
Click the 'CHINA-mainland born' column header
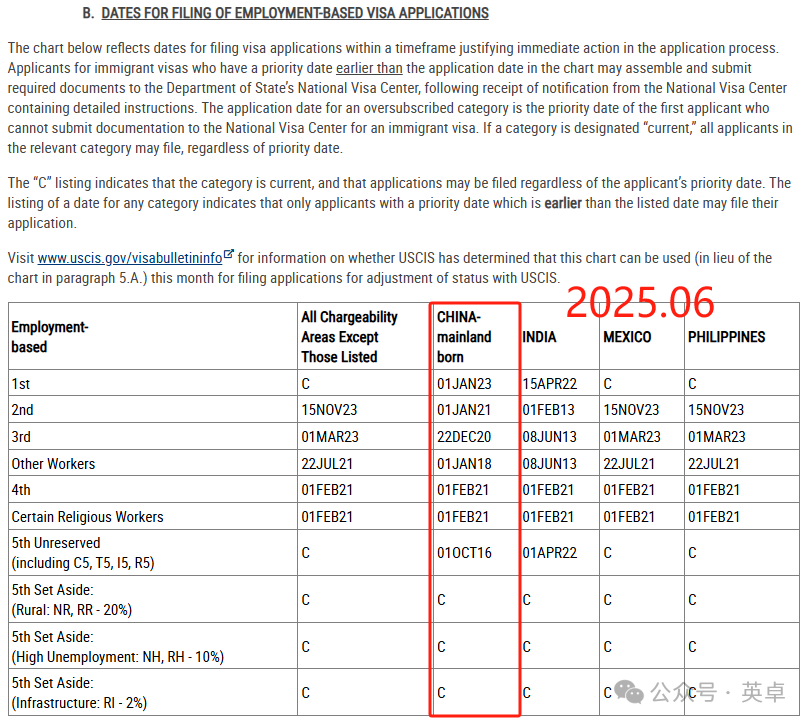(x=464, y=337)
